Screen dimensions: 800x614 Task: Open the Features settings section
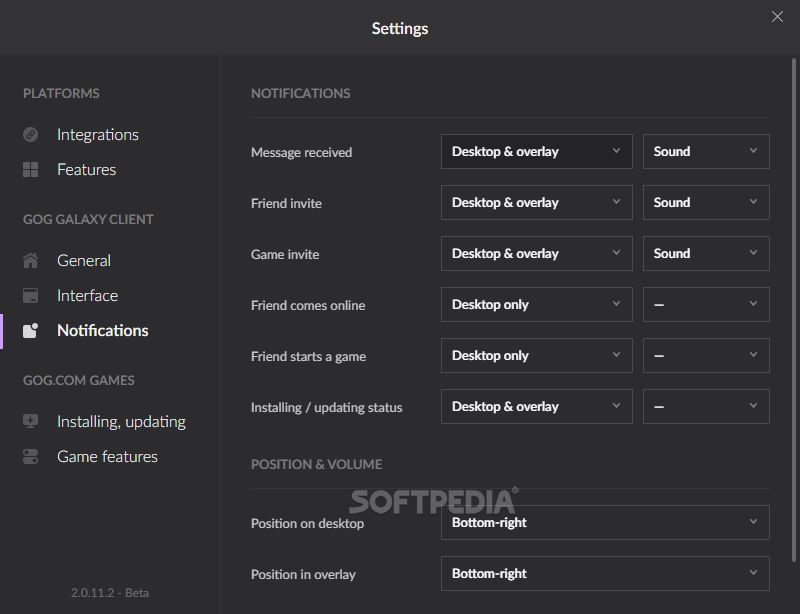click(87, 169)
